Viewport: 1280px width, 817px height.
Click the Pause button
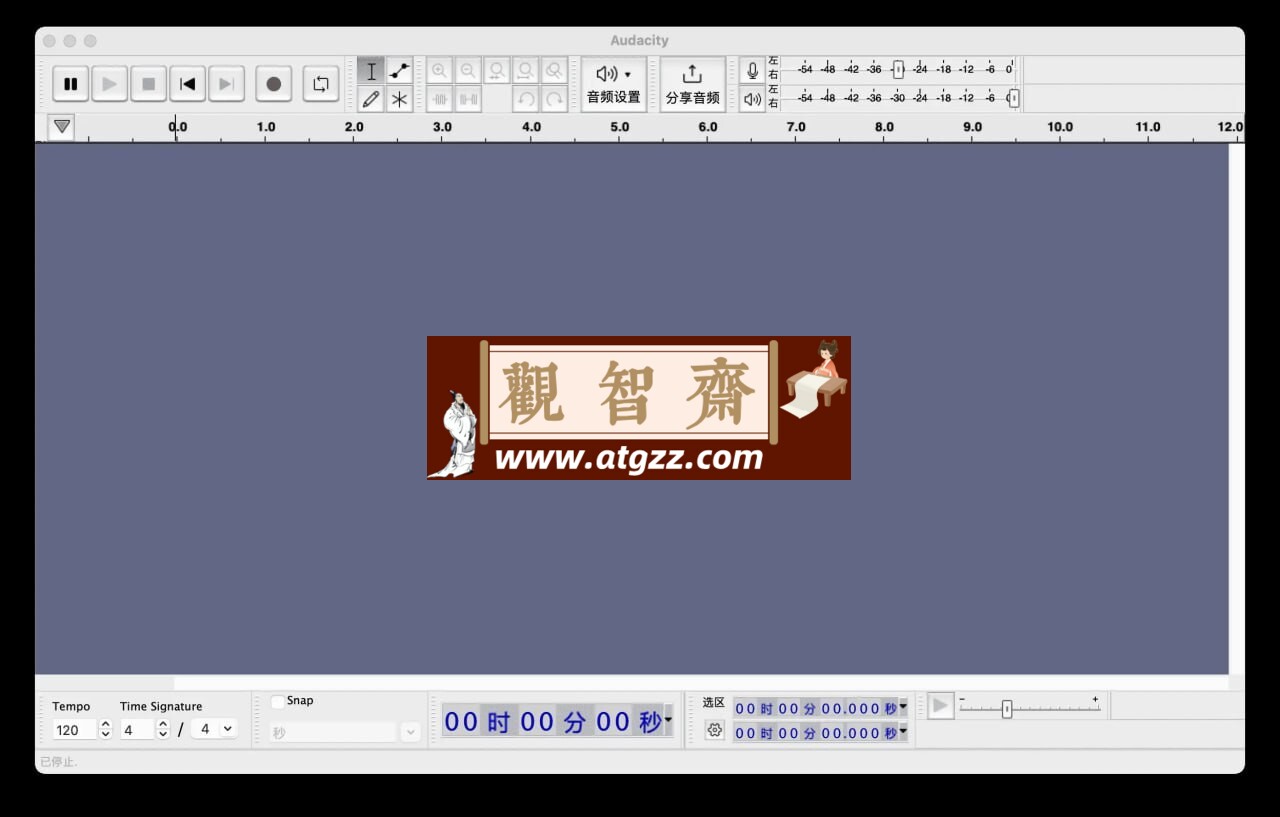70,84
